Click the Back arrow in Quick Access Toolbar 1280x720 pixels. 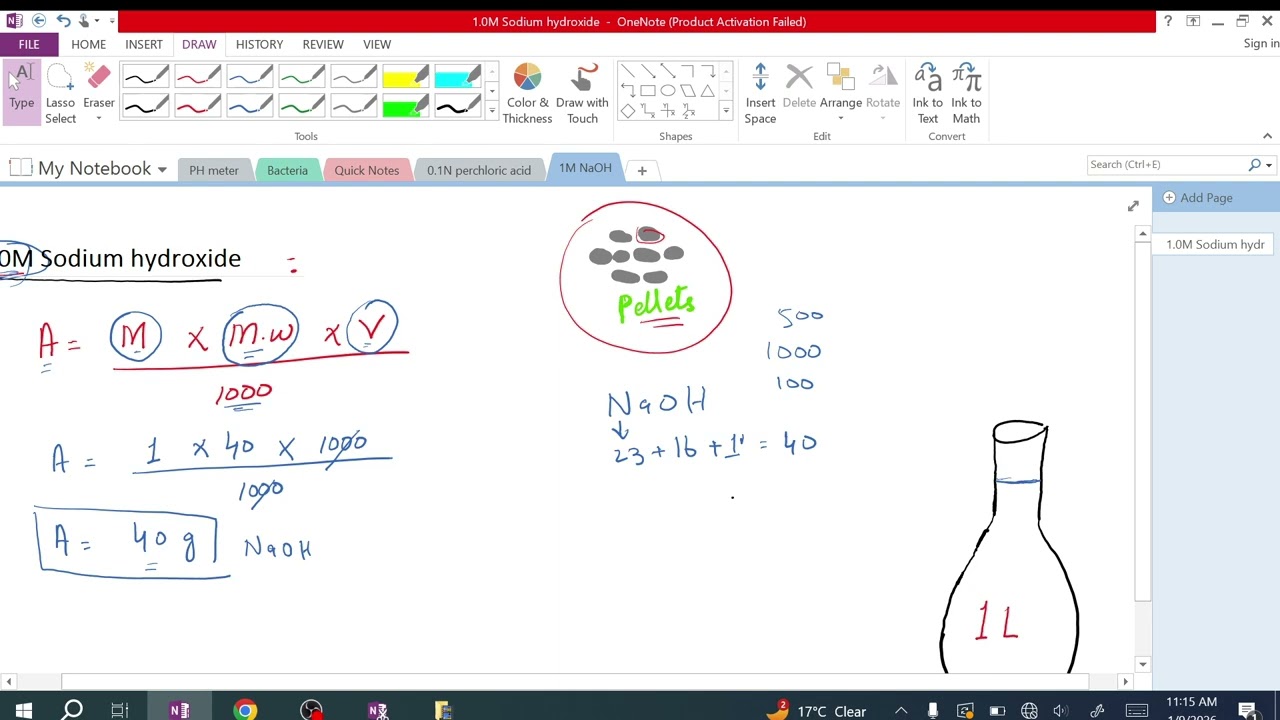[39, 21]
